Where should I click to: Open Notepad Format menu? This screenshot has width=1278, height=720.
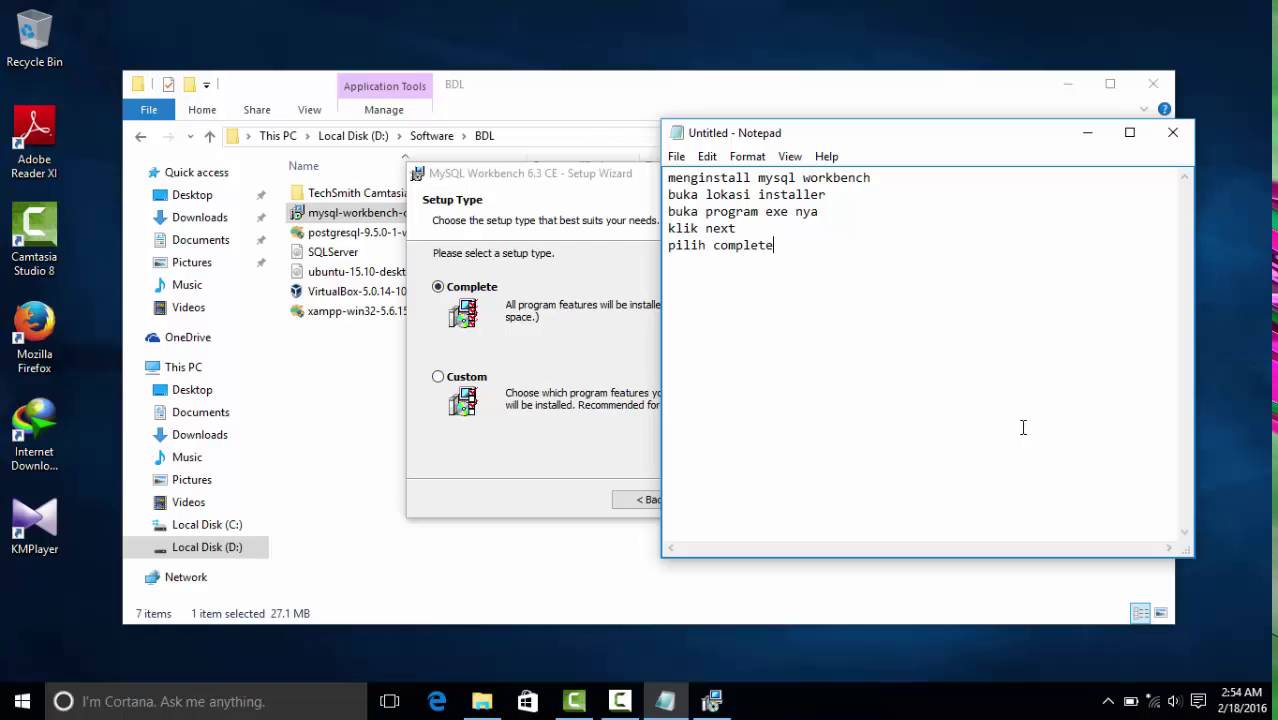747,157
